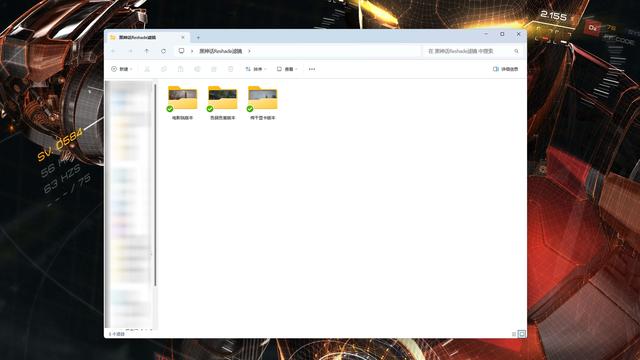640x360 pixels.
Task: Open the Sort dropdown menu
Action: [x=256, y=69]
